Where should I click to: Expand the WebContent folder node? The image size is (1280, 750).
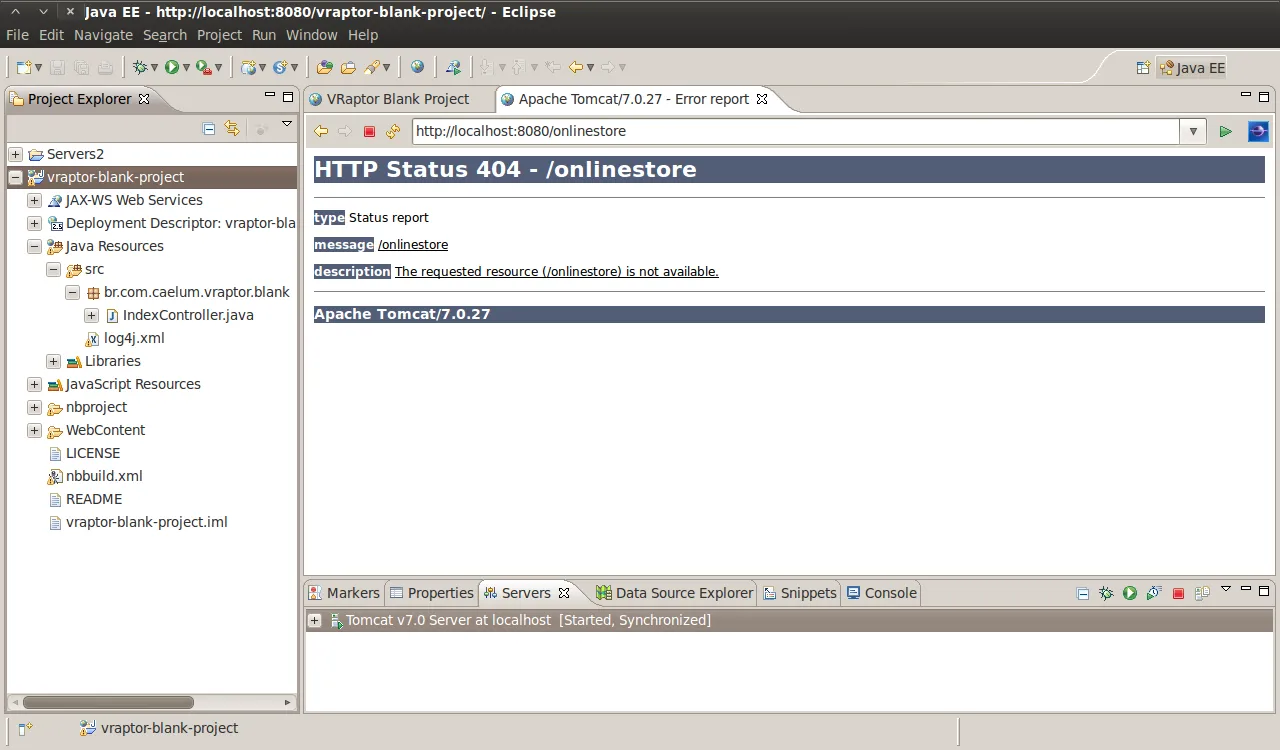(34, 430)
